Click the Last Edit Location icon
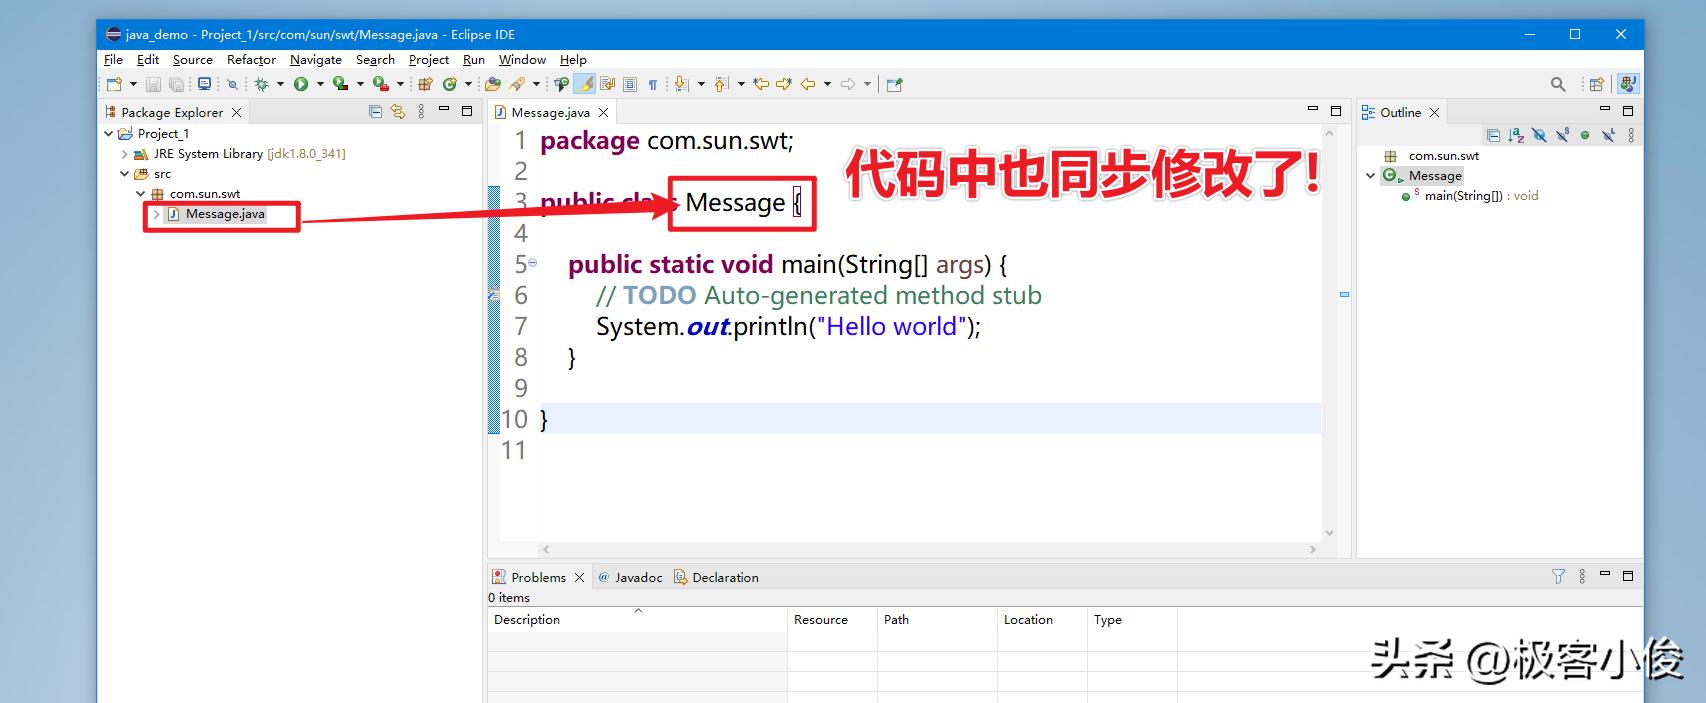 click(x=760, y=84)
